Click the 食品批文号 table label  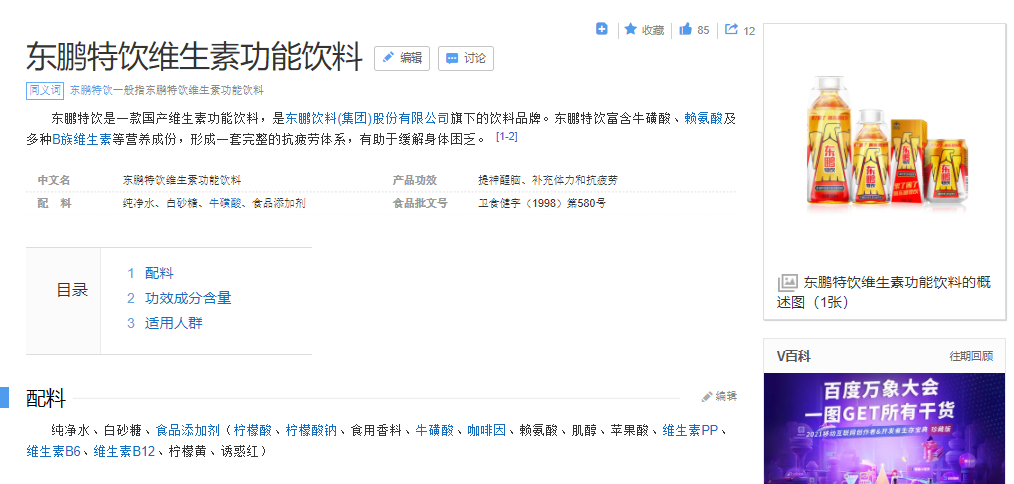tap(420, 203)
